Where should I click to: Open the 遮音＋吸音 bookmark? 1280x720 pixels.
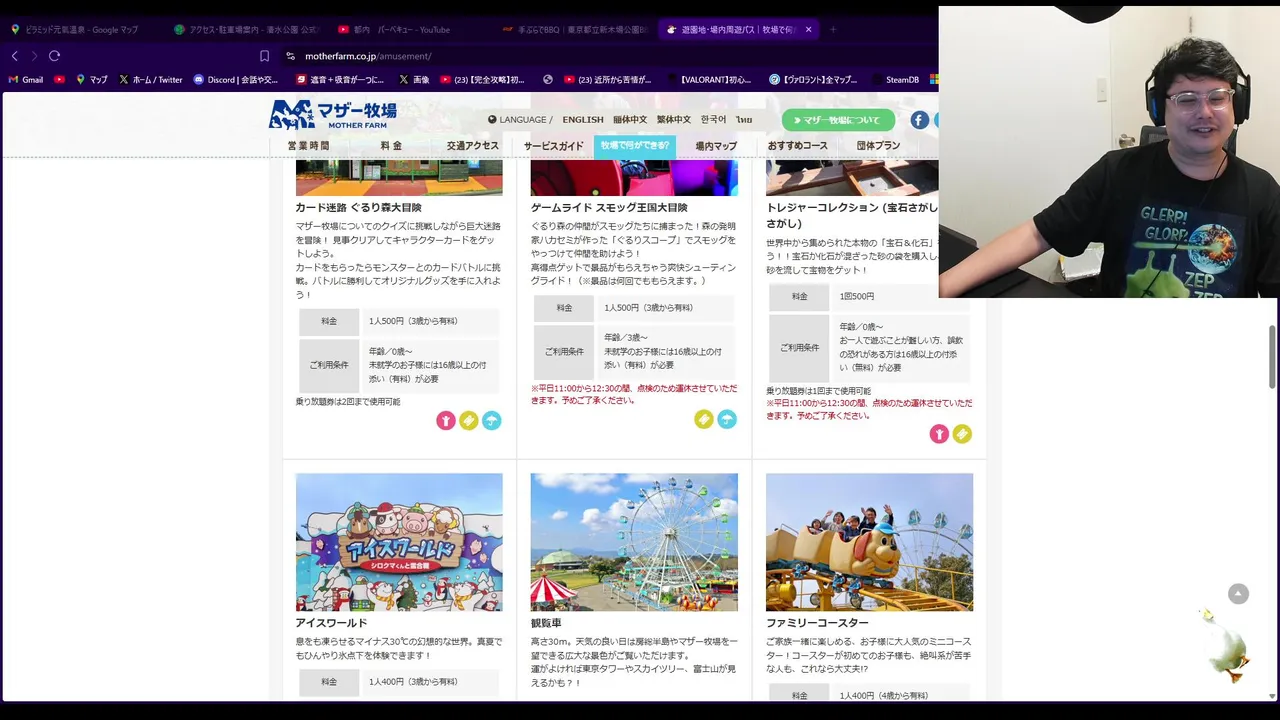click(340, 79)
